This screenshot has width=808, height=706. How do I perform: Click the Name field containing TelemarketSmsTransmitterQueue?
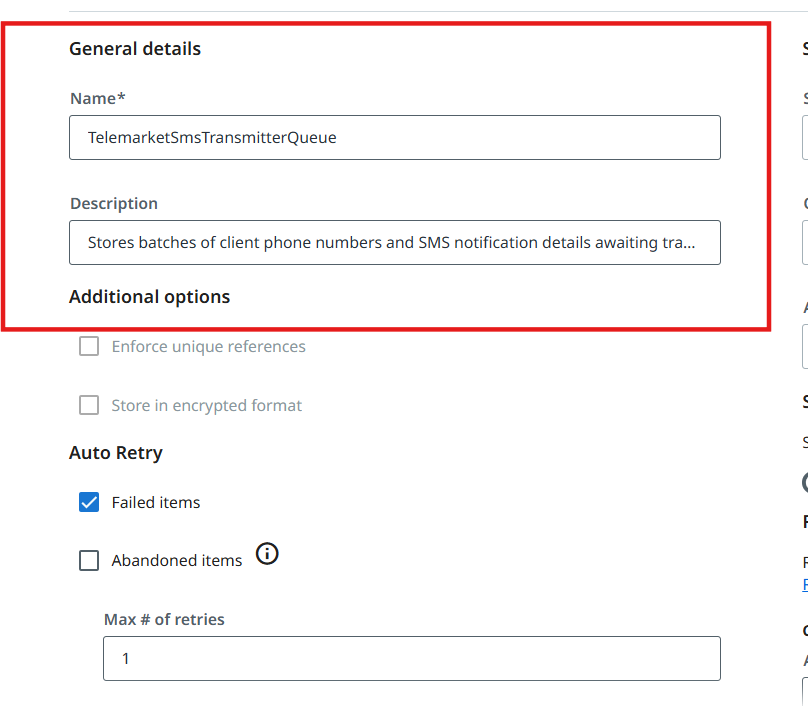point(395,138)
